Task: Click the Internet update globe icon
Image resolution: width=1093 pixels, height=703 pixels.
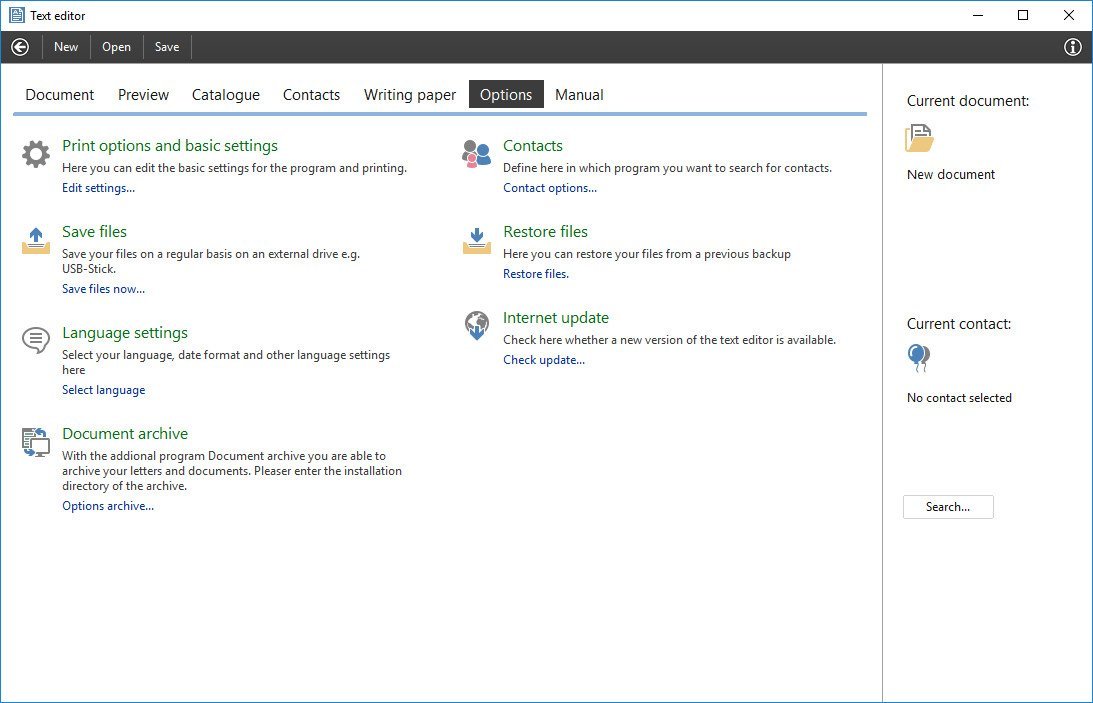Action: click(x=477, y=326)
